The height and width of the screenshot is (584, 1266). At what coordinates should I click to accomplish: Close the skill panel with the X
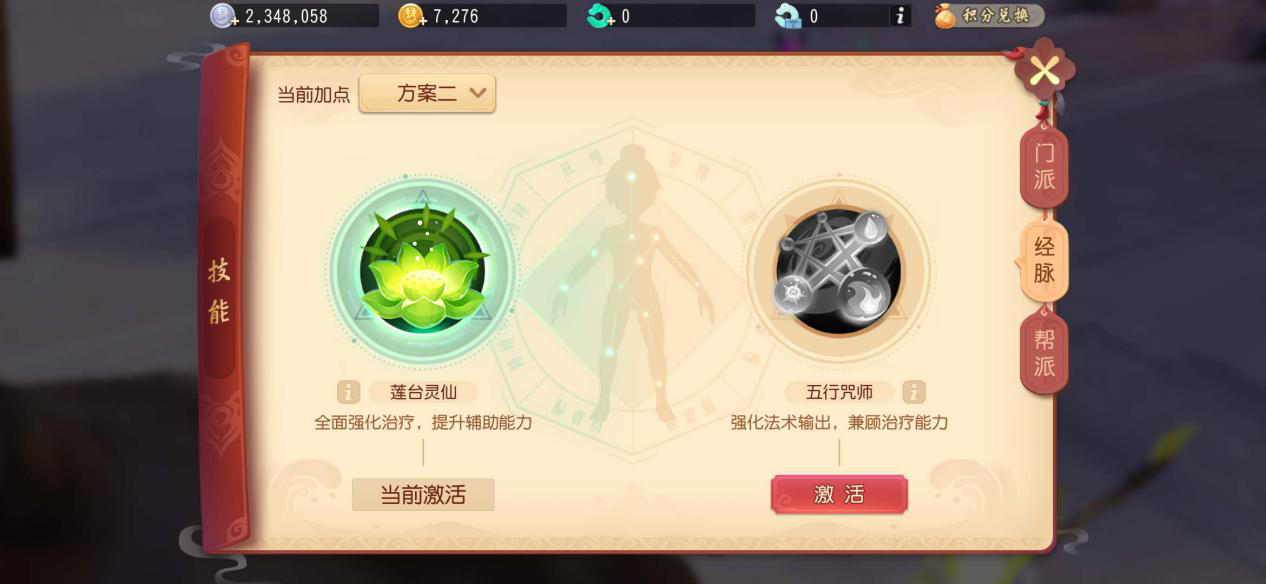(1044, 71)
